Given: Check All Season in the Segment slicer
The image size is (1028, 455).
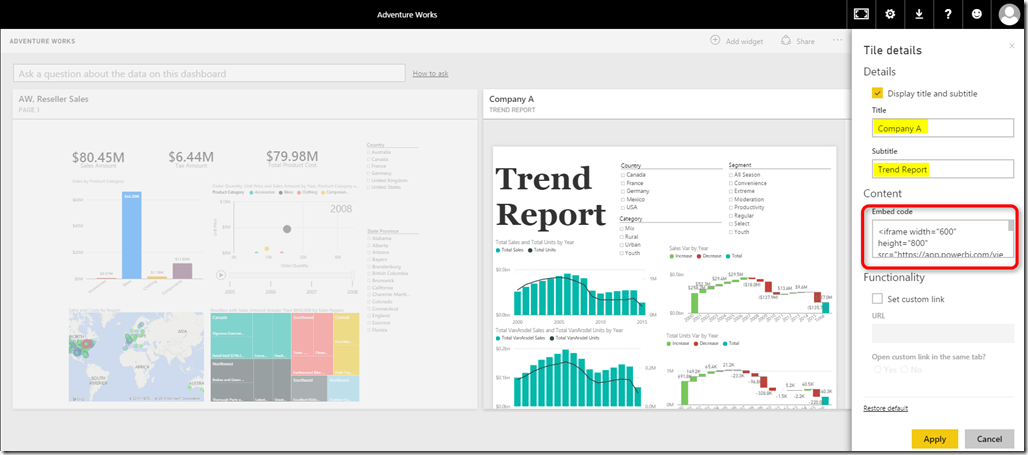Looking at the screenshot, I should 731,175.
